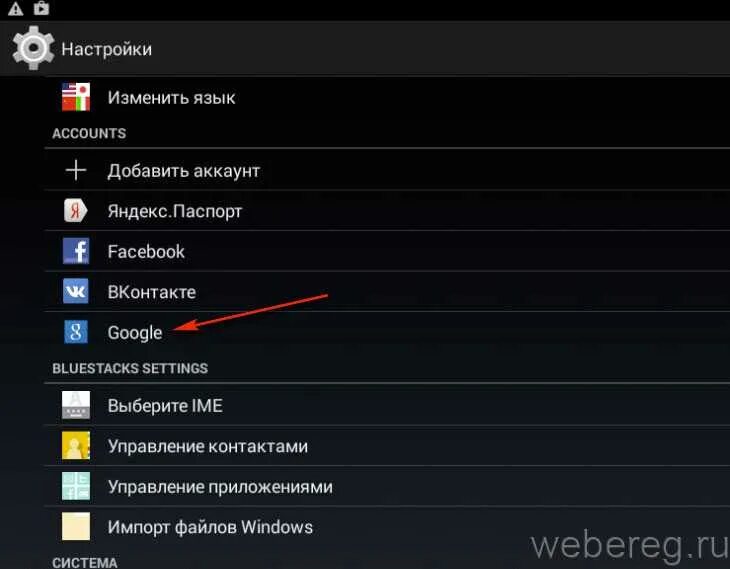Choose Выберите IME setting
Viewport: 730px width, 569px height.
coord(387,405)
